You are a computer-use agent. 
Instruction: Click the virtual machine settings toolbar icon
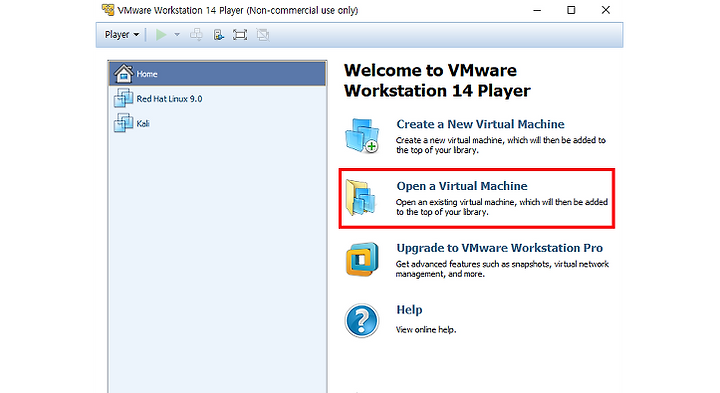point(219,34)
